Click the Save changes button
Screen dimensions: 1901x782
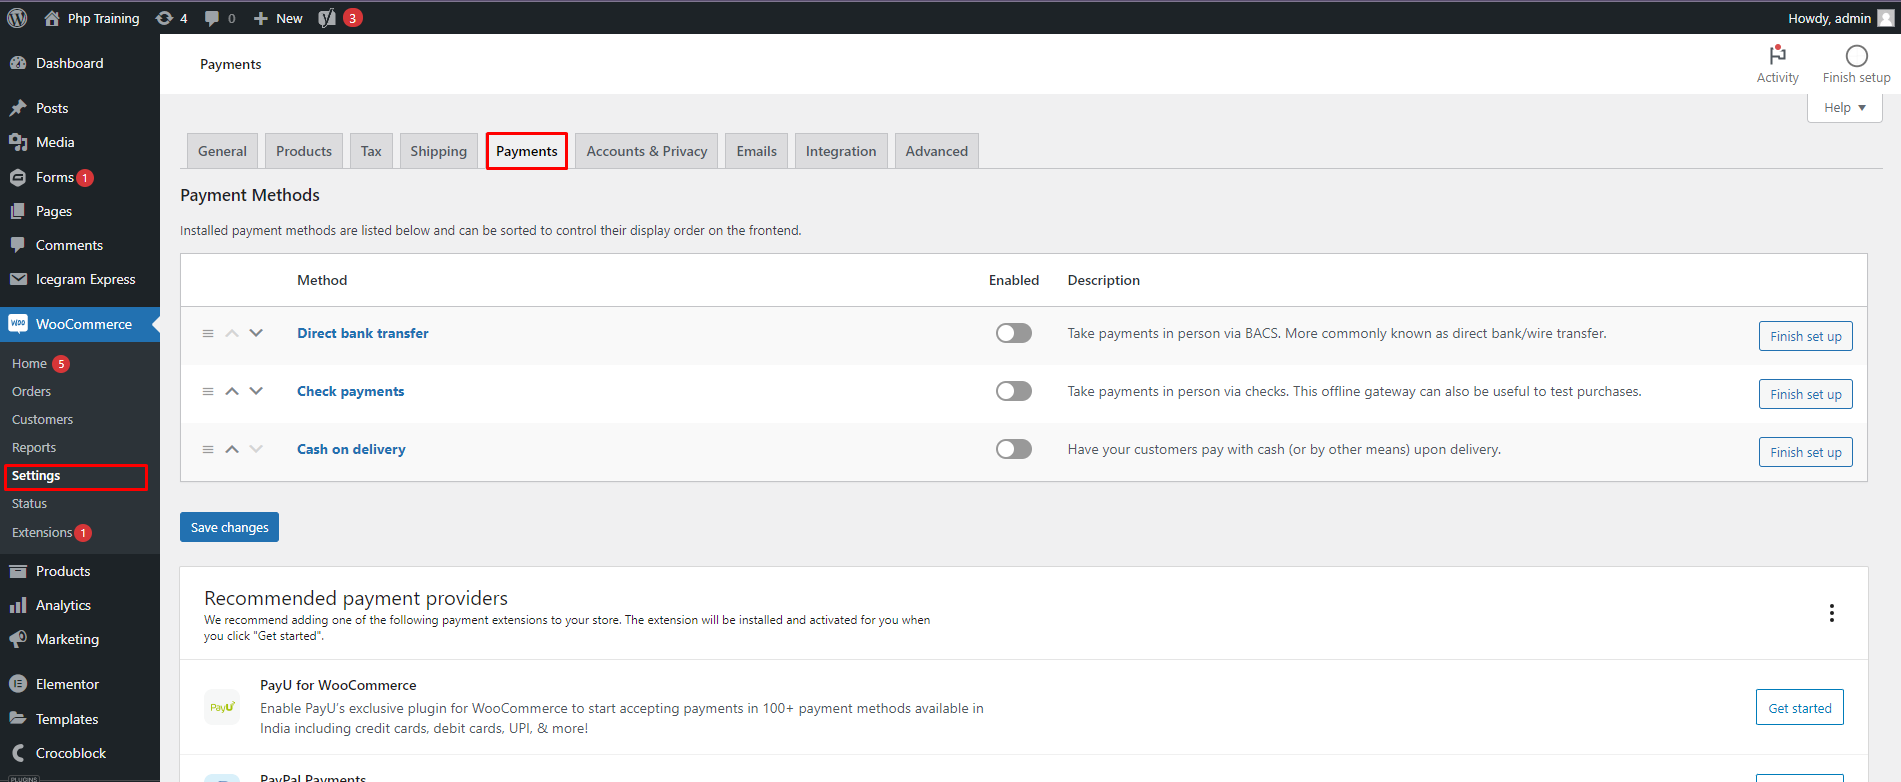pos(229,527)
